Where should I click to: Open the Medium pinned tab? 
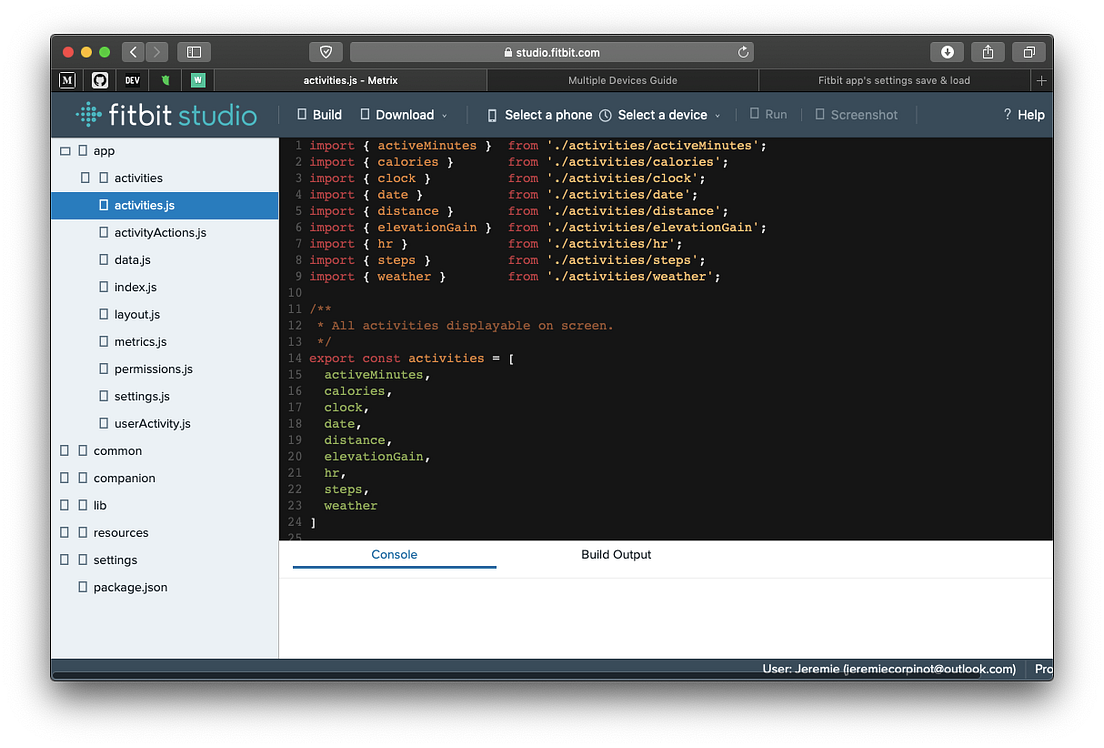[67, 80]
